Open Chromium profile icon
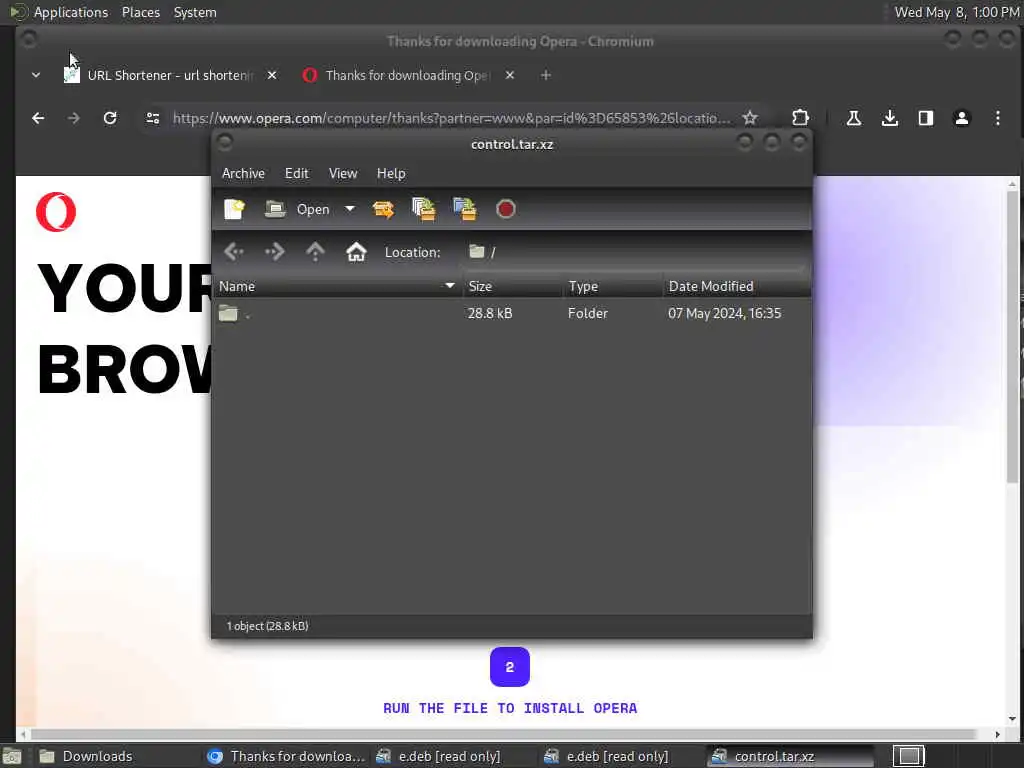Screen dimensions: 1024x768 [961, 118]
